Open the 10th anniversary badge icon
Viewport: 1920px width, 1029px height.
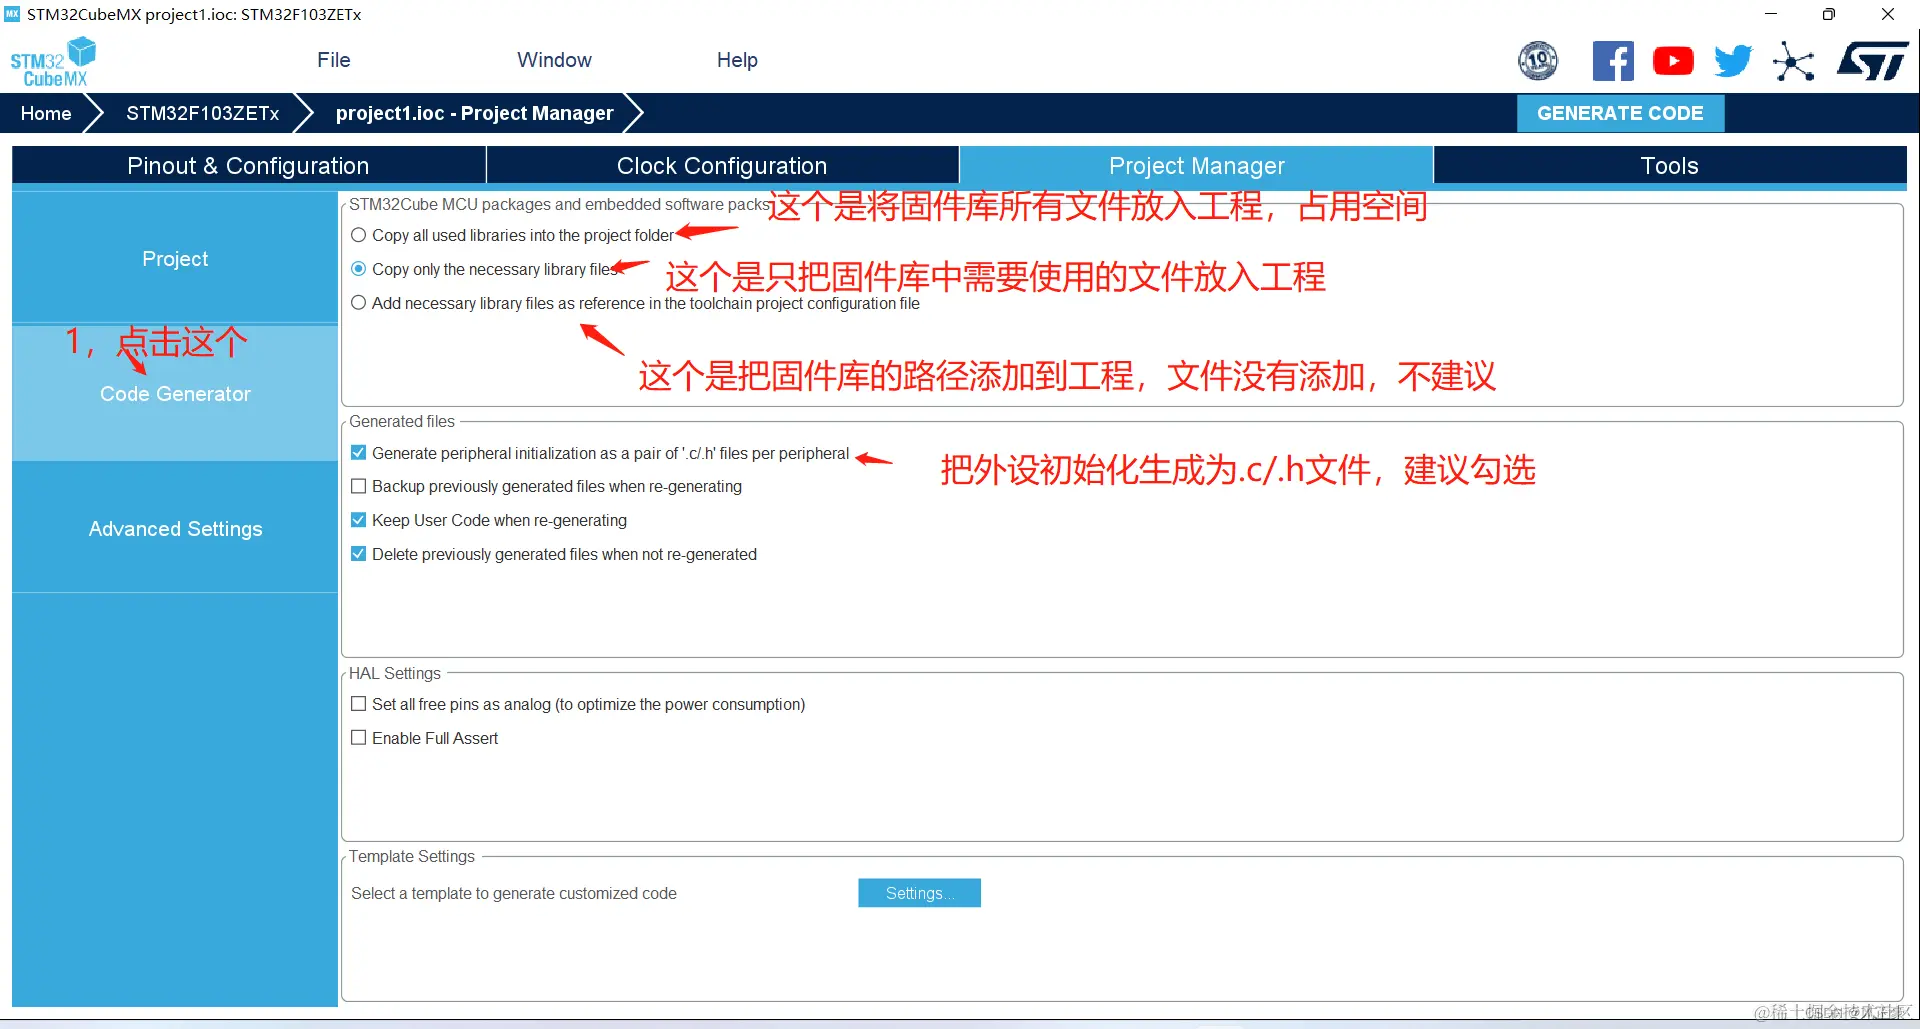[x=1538, y=61]
